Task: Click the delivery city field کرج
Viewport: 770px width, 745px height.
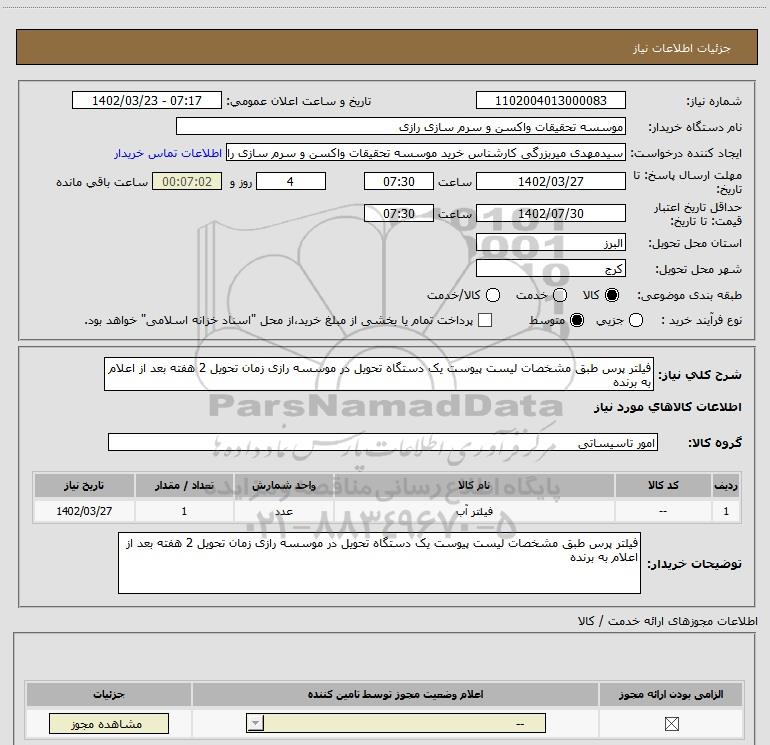Action: [x=550, y=268]
